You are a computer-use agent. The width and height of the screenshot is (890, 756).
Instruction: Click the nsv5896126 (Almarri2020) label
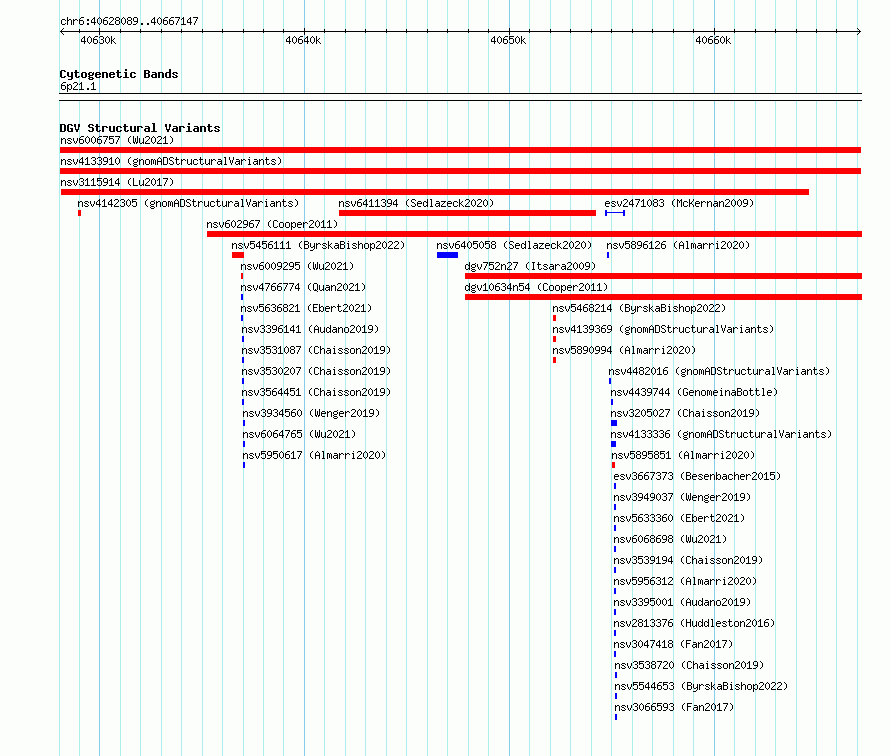point(678,245)
